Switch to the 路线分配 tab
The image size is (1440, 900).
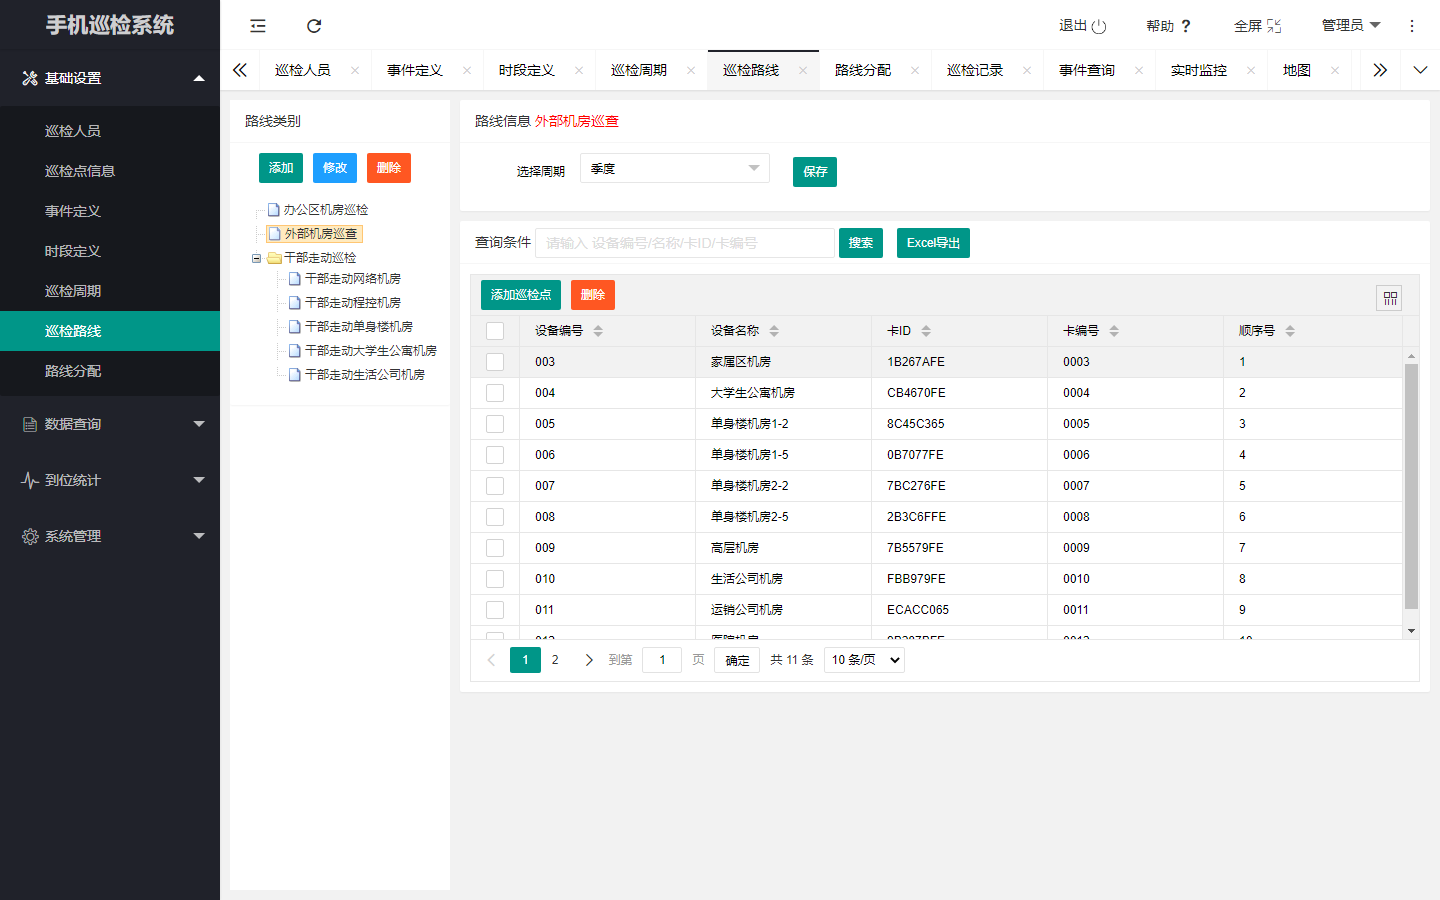[862, 71]
